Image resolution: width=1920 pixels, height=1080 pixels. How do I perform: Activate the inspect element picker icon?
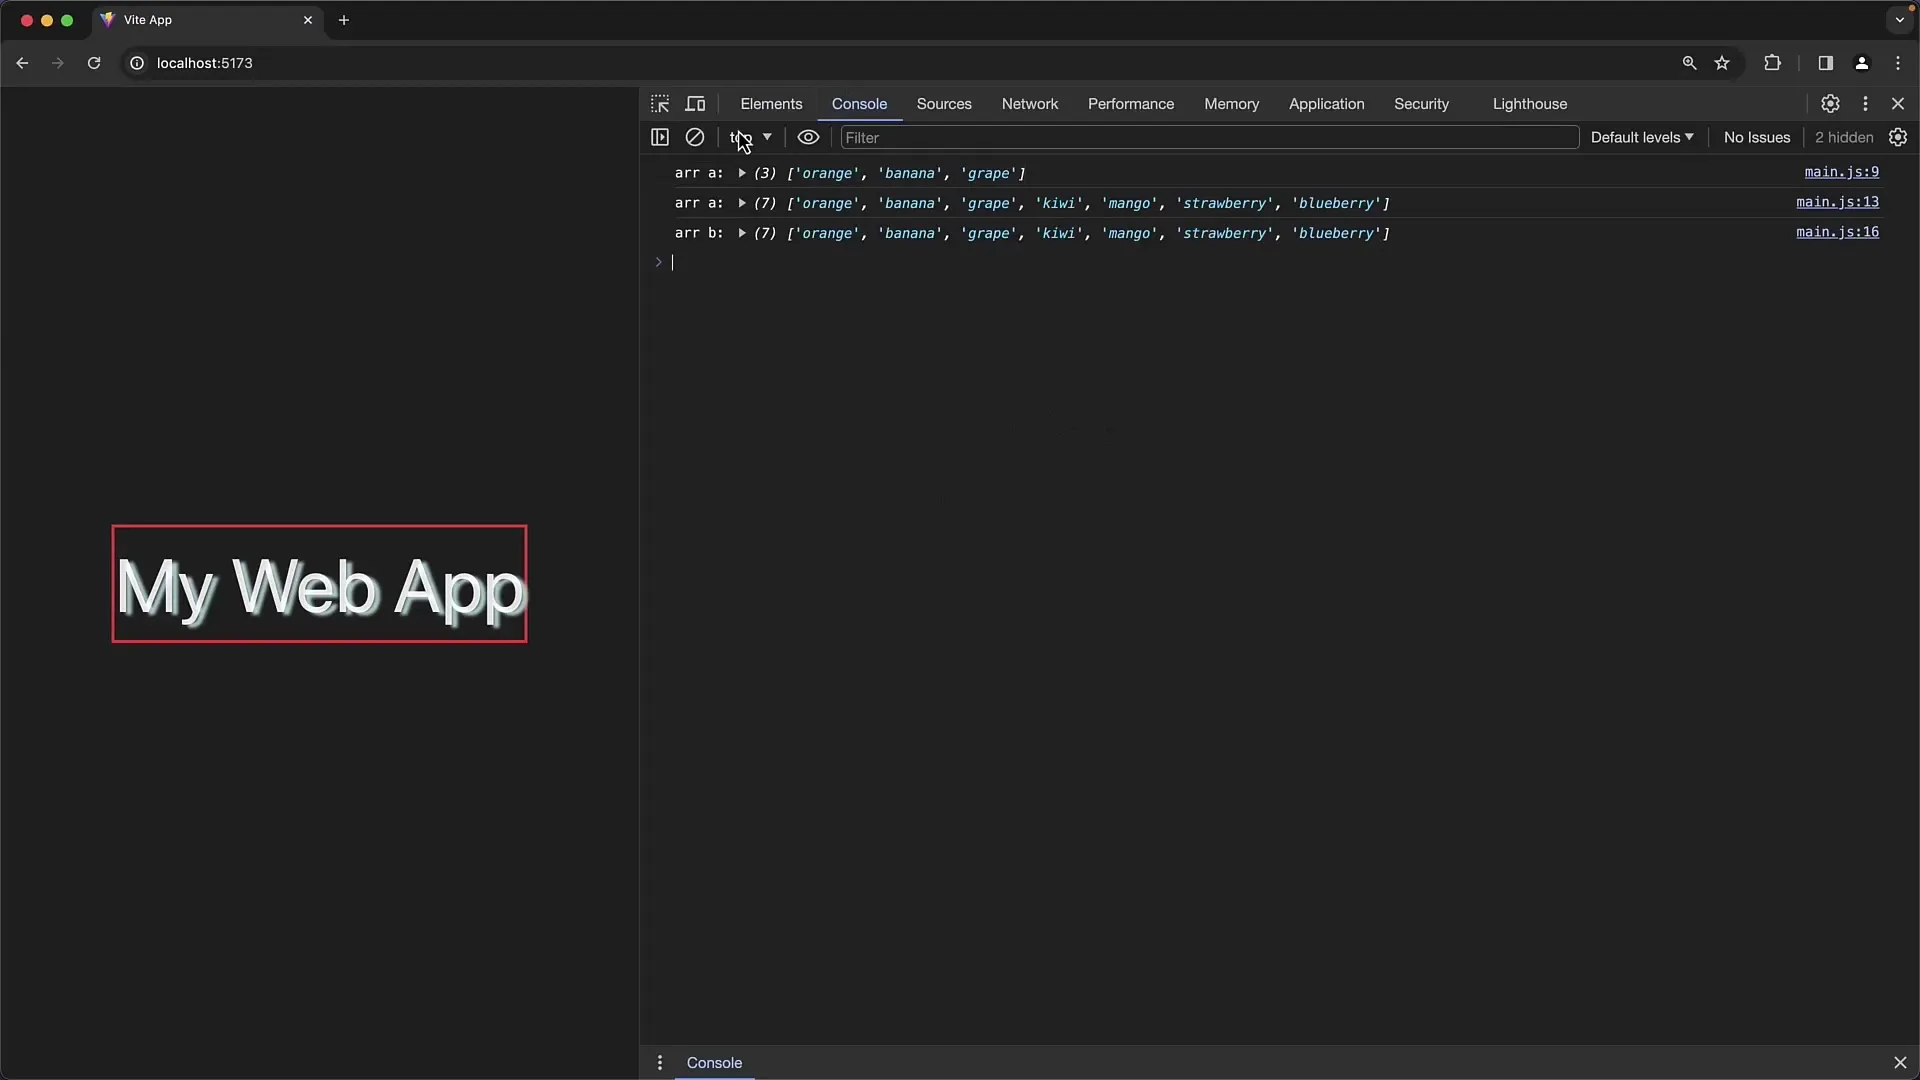[660, 104]
